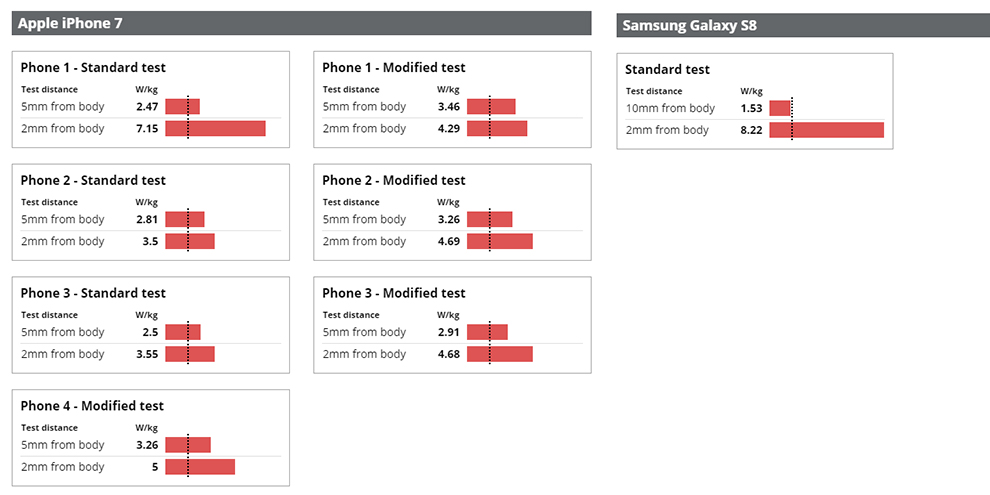Select the Phone 1 - Standard test title
Image resolution: width=990 pixels, height=495 pixels.
click(x=93, y=68)
